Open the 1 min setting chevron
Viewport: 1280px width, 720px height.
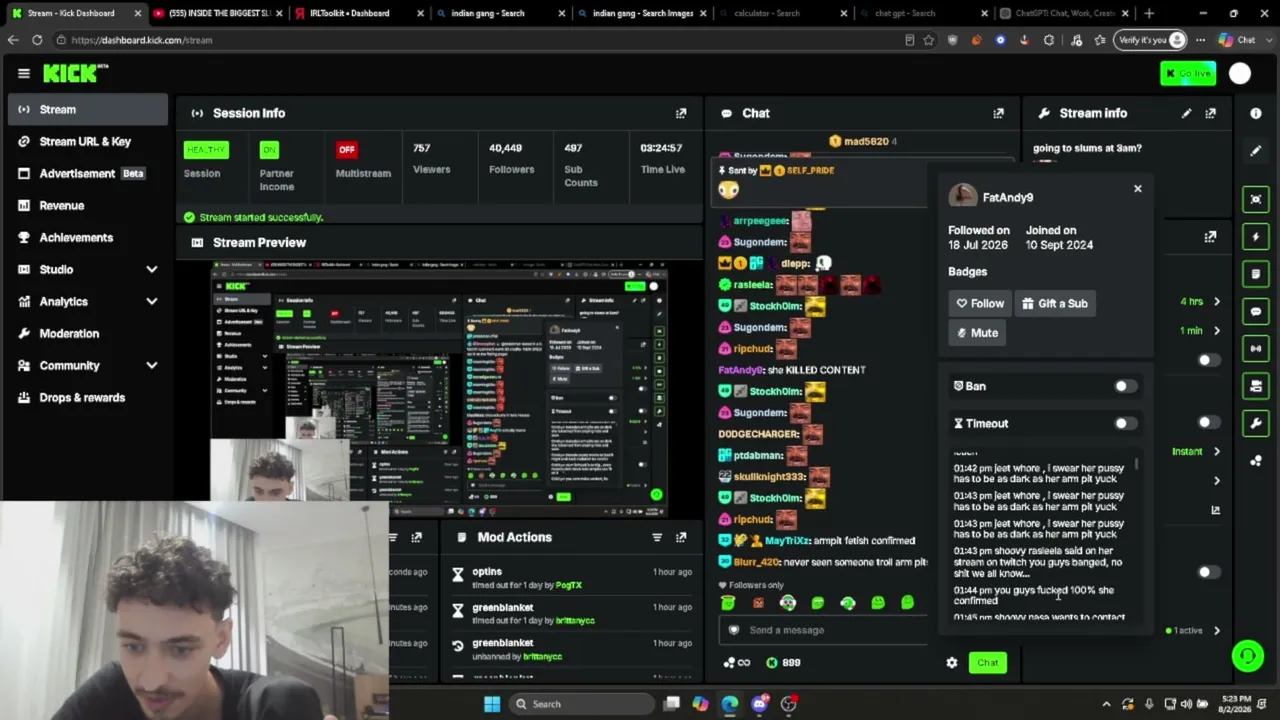[1216, 330]
